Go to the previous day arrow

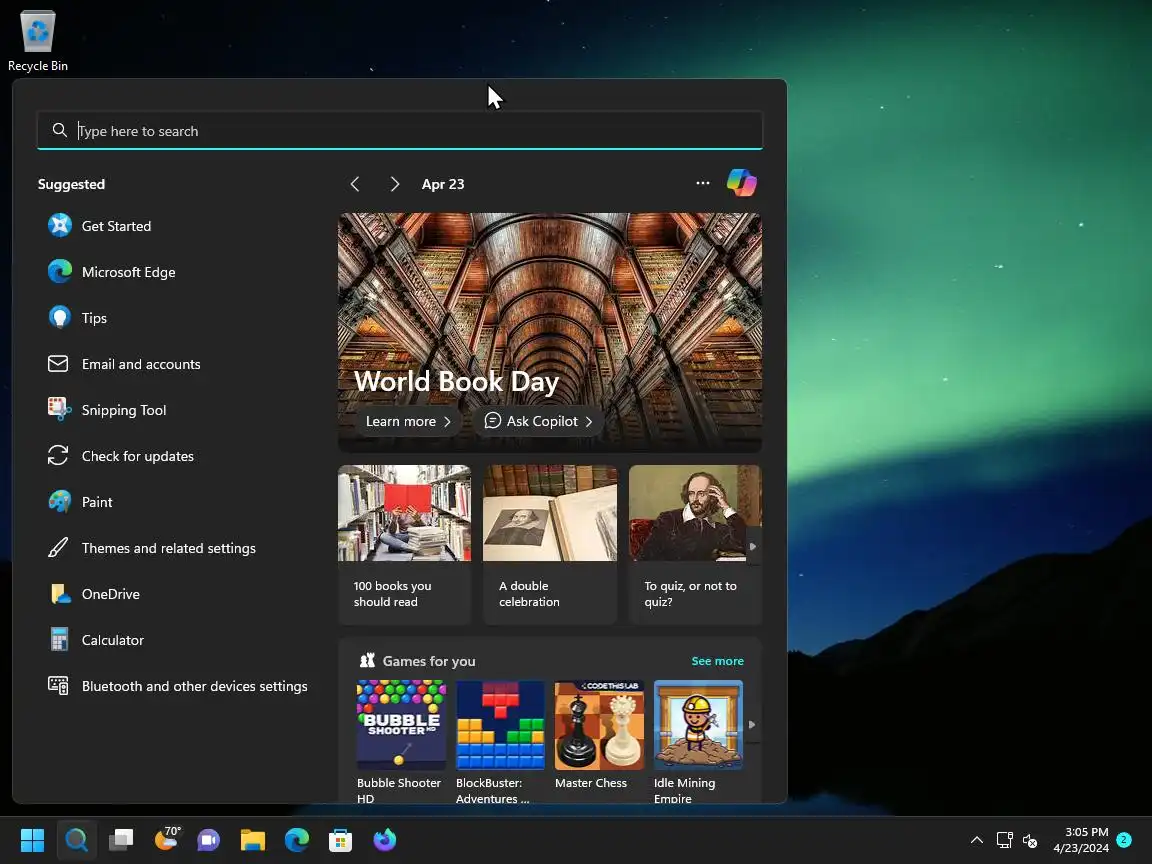pos(355,184)
